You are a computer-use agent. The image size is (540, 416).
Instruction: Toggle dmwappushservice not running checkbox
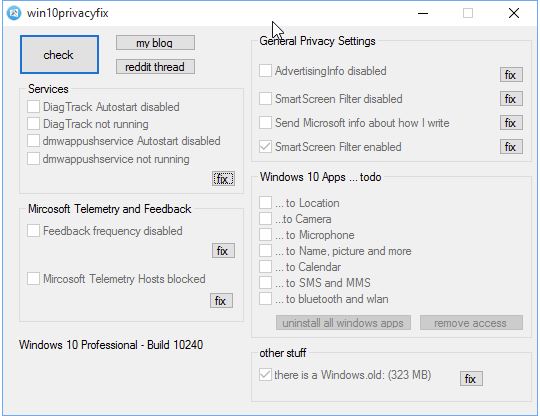pyautogui.click(x=33, y=159)
